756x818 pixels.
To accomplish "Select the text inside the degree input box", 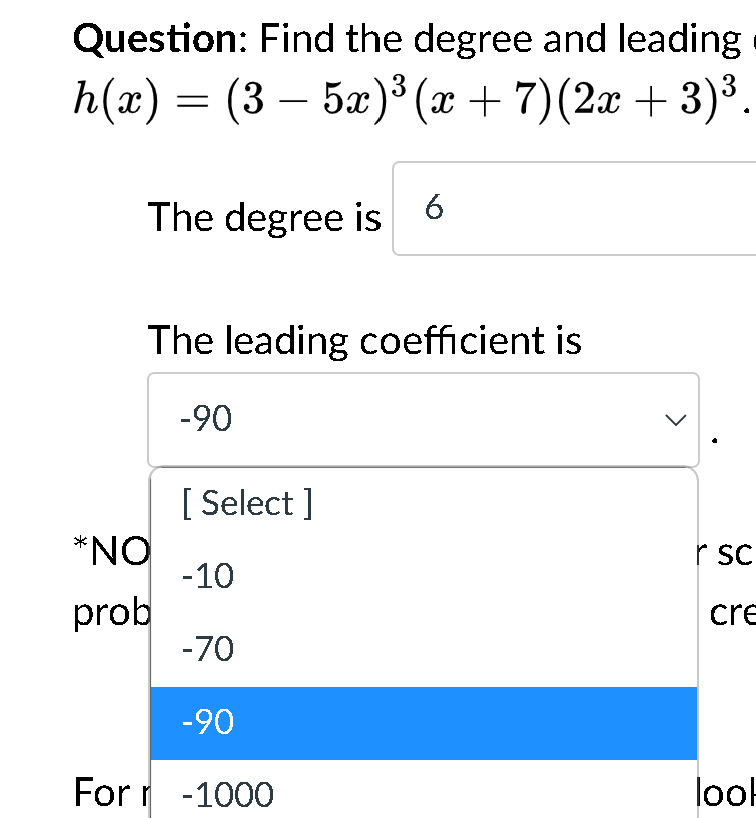I will point(434,210).
